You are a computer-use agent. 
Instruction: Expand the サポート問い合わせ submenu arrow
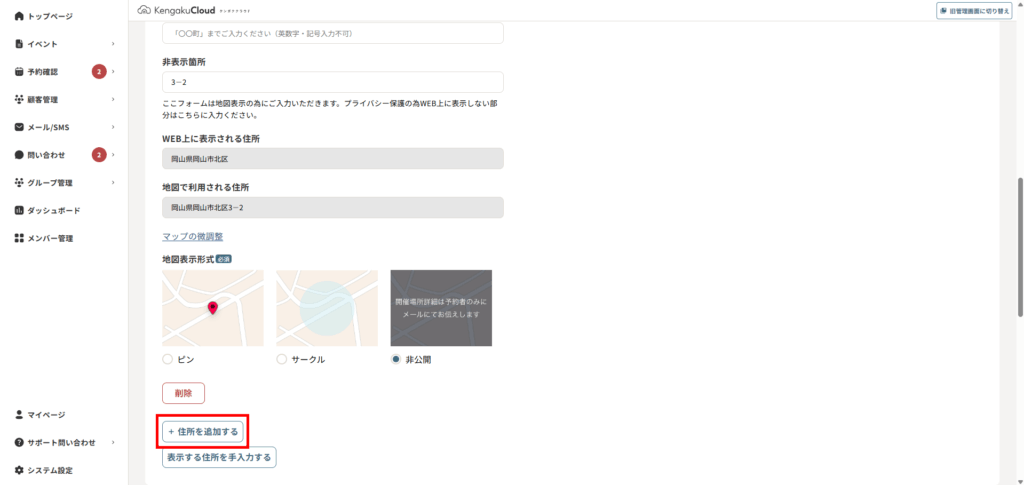point(113,442)
